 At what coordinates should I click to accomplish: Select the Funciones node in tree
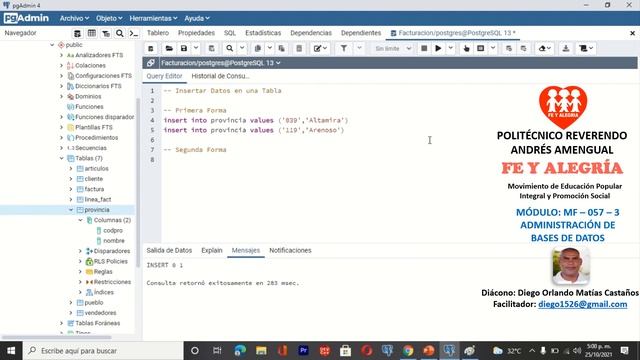coord(89,107)
